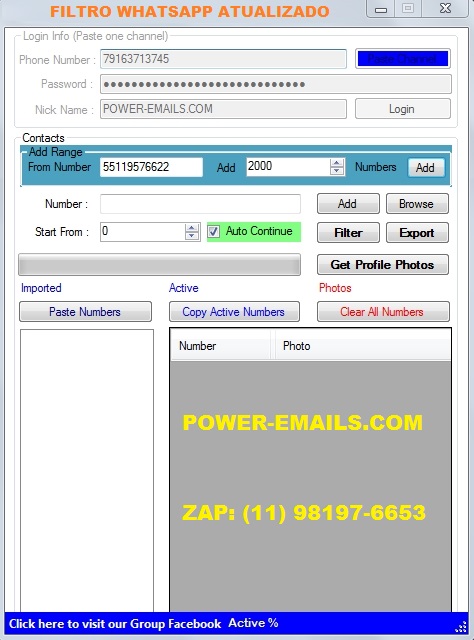Open the Group Facebook link in status bar
Screen dimensions: 474x640
tap(115, 624)
